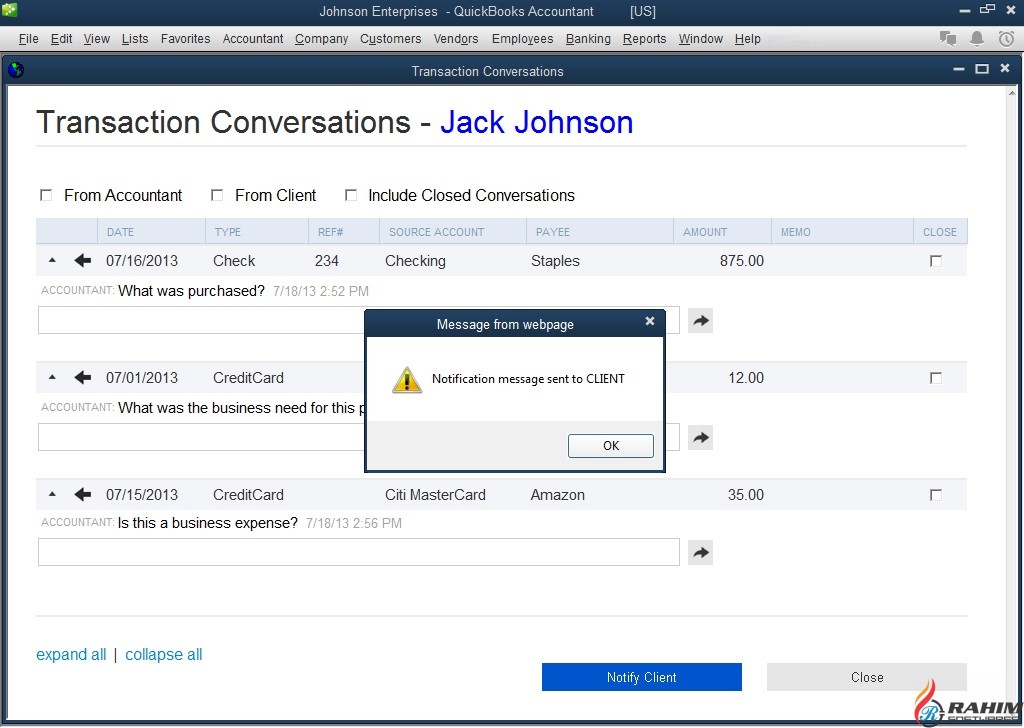The width and height of the screenshot is (1024, 728).
Task: Open the Accountant menu
Action: (x=253, y=39)
